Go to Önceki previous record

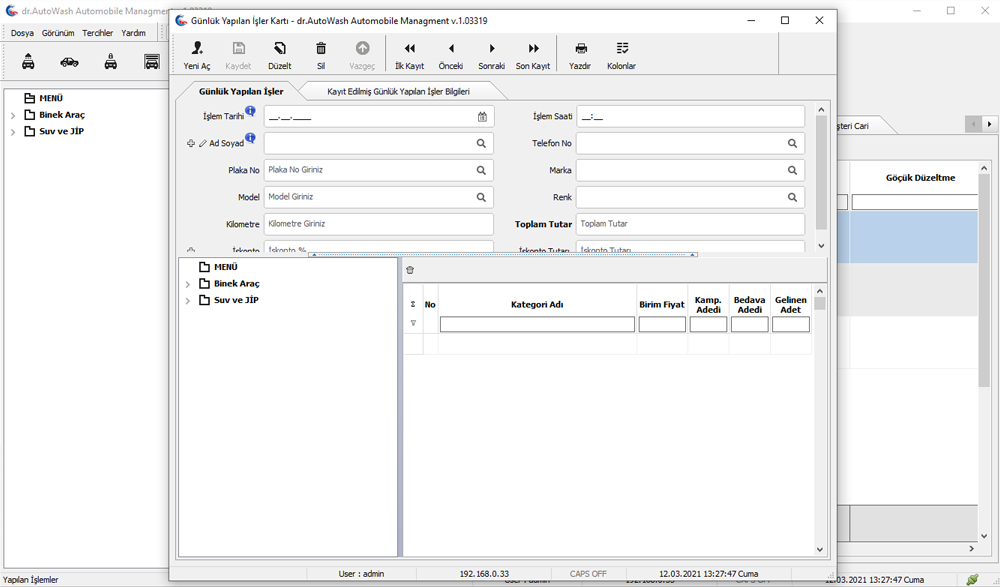coord(451,49)
